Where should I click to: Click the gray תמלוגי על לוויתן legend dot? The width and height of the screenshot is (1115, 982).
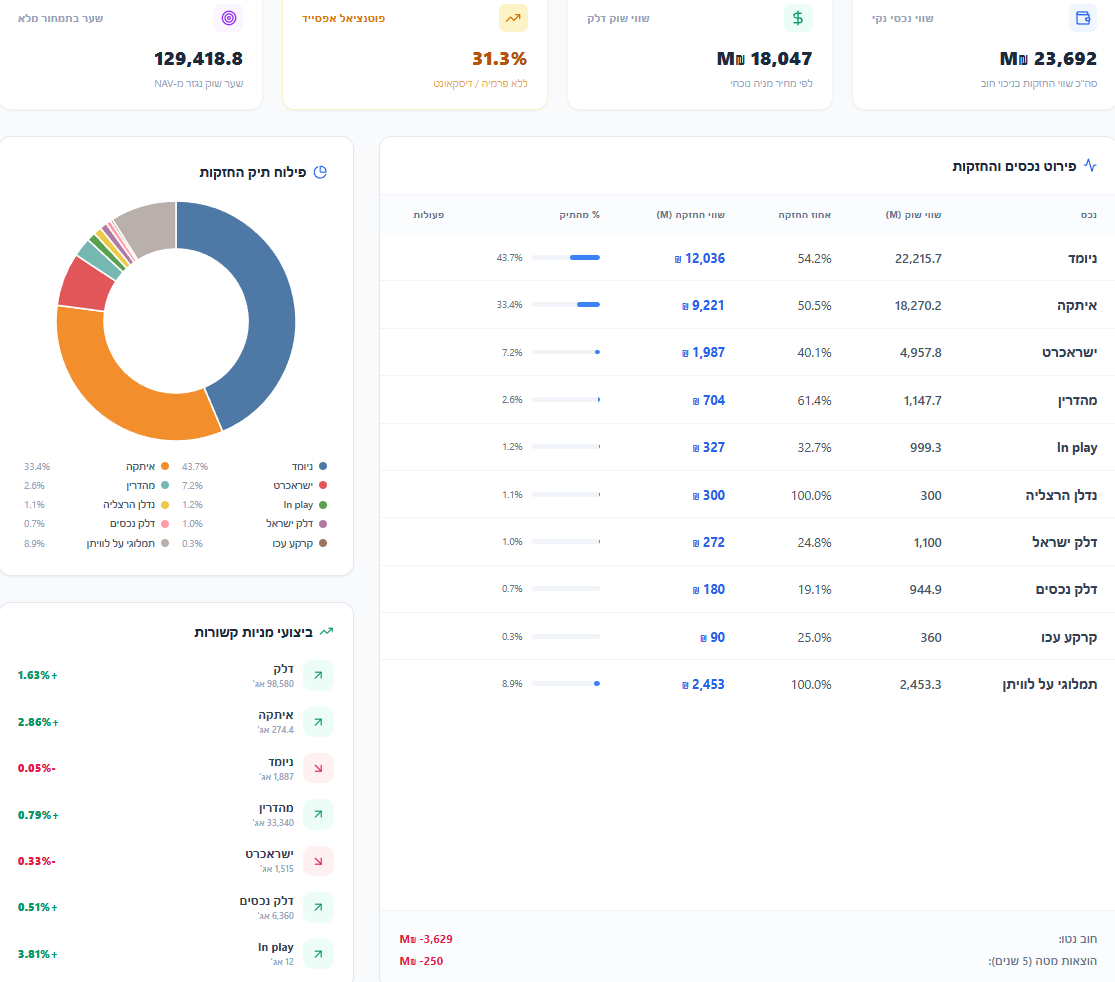click(x=165, y=543)
